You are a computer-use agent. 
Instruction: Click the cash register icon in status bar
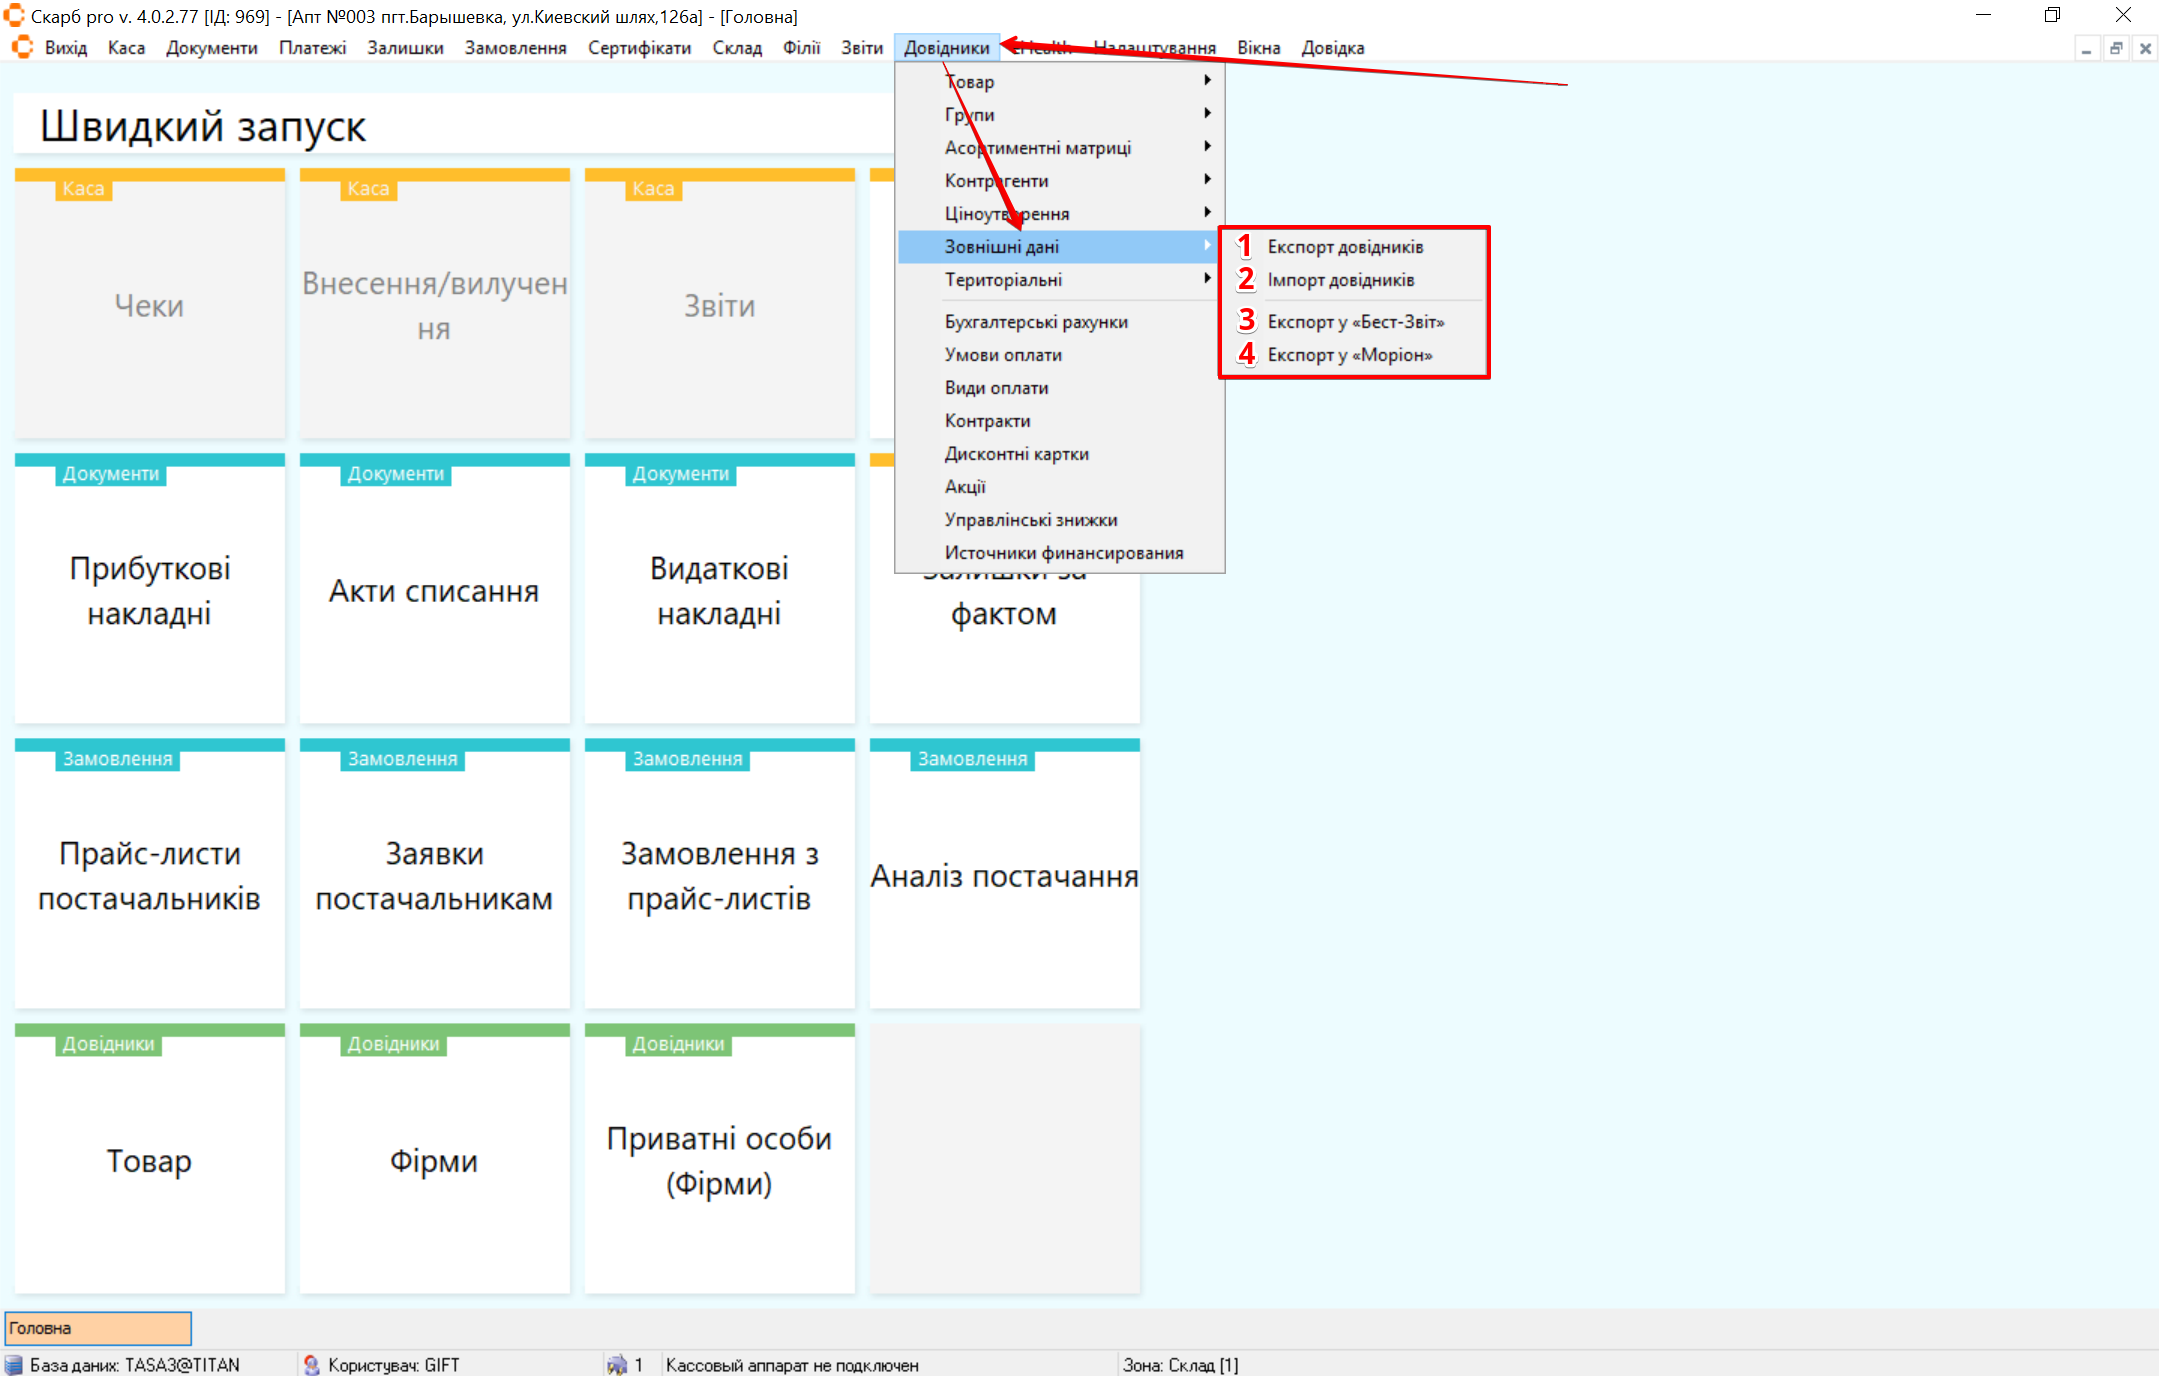point(616,1365)
